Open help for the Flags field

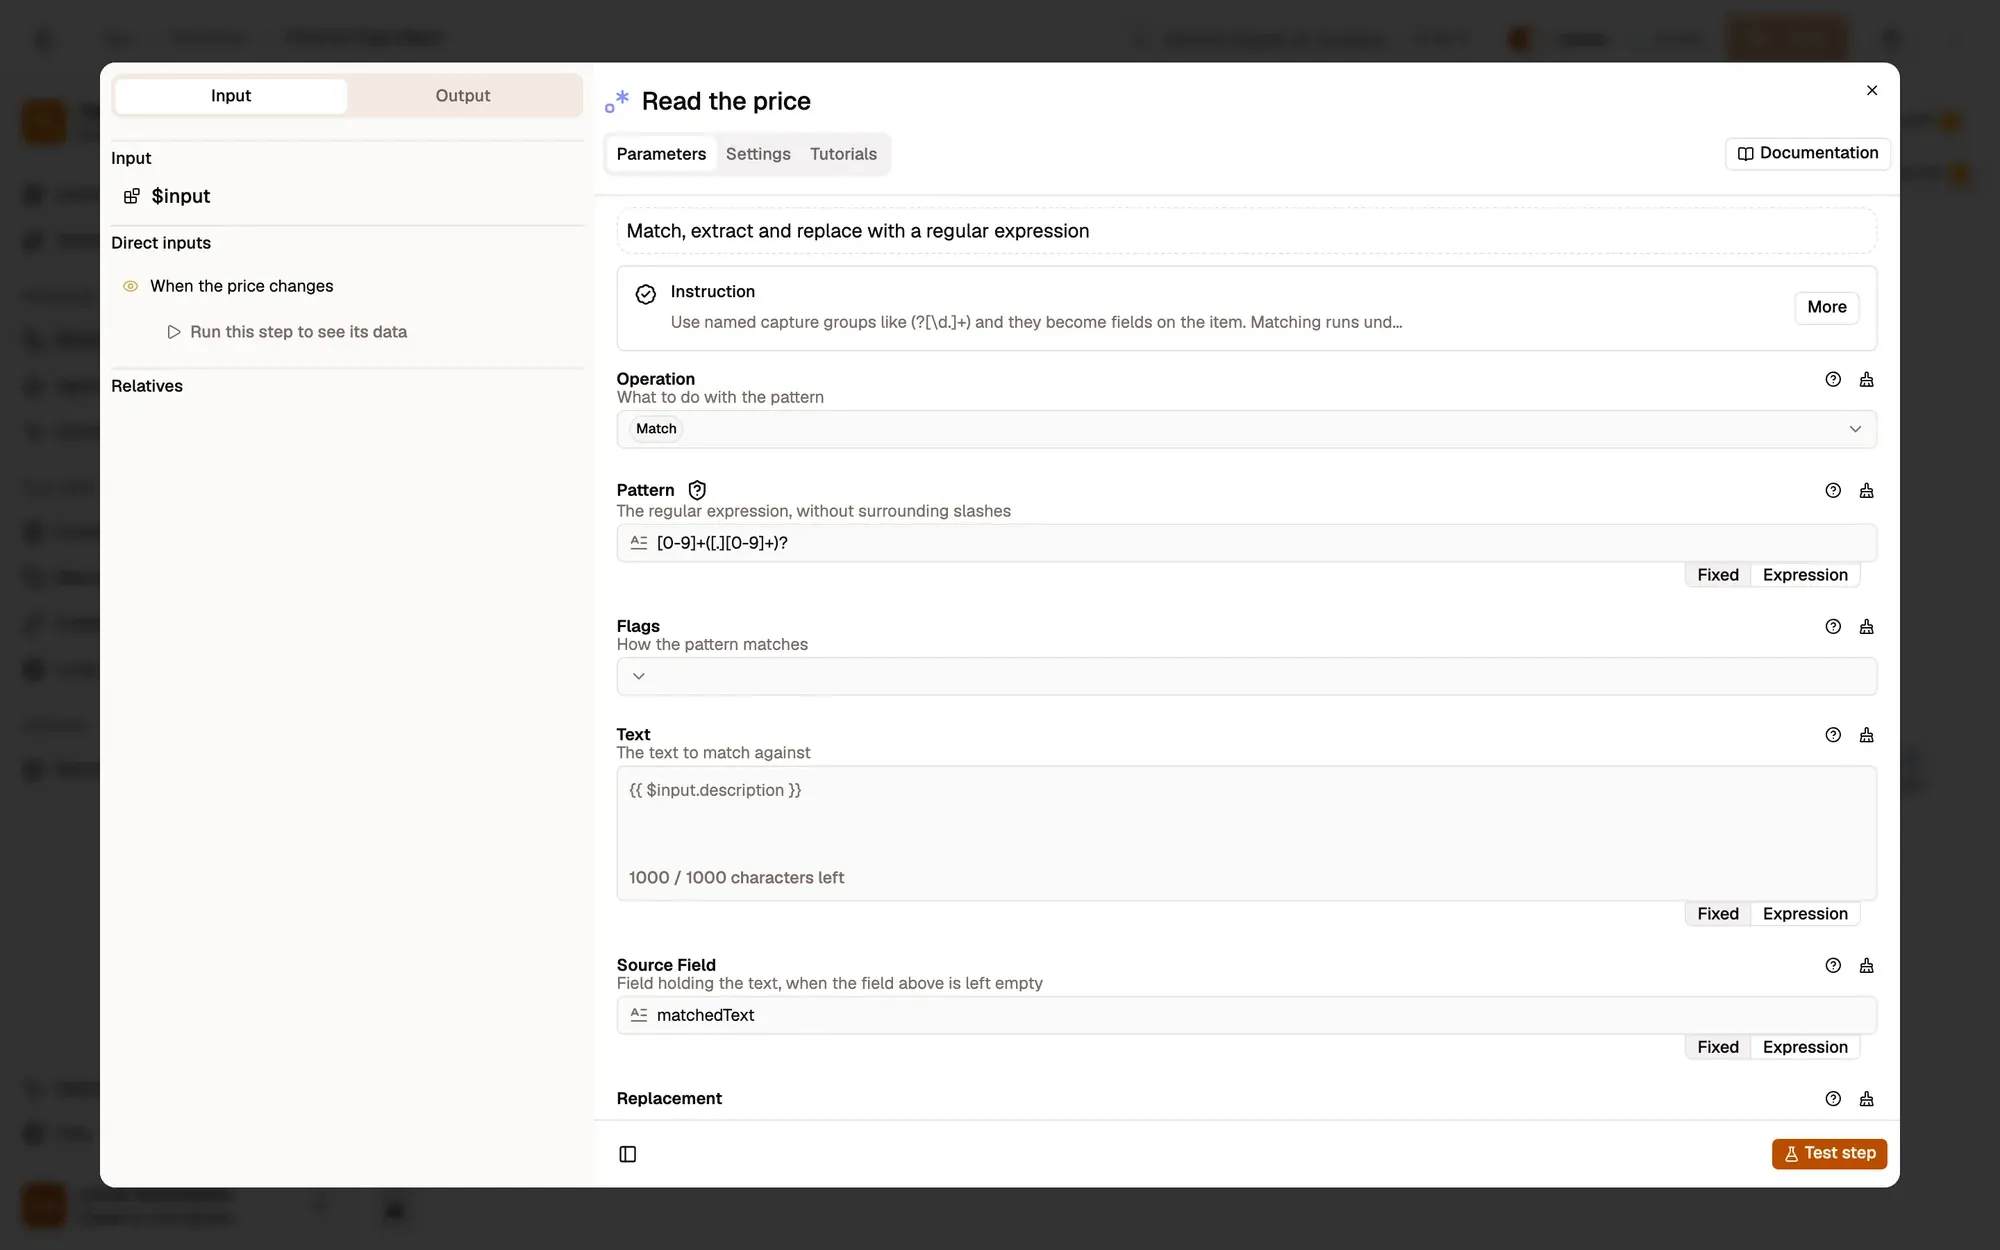(1832, 627)
